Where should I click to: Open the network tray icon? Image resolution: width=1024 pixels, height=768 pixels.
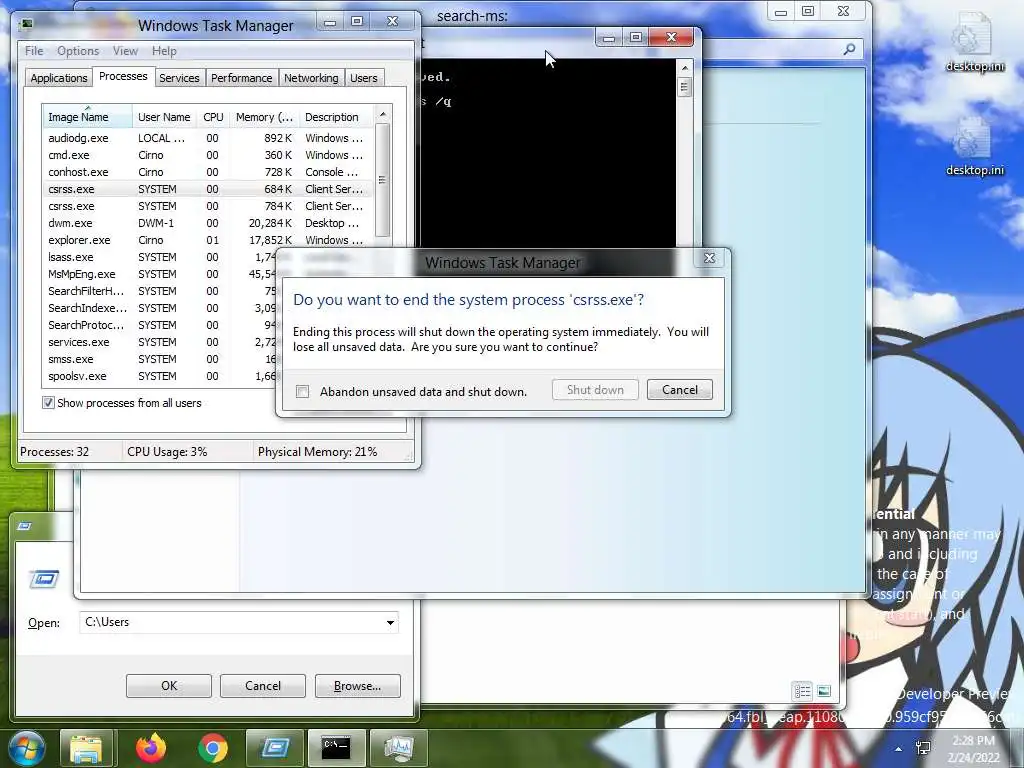tap(923, 748)
